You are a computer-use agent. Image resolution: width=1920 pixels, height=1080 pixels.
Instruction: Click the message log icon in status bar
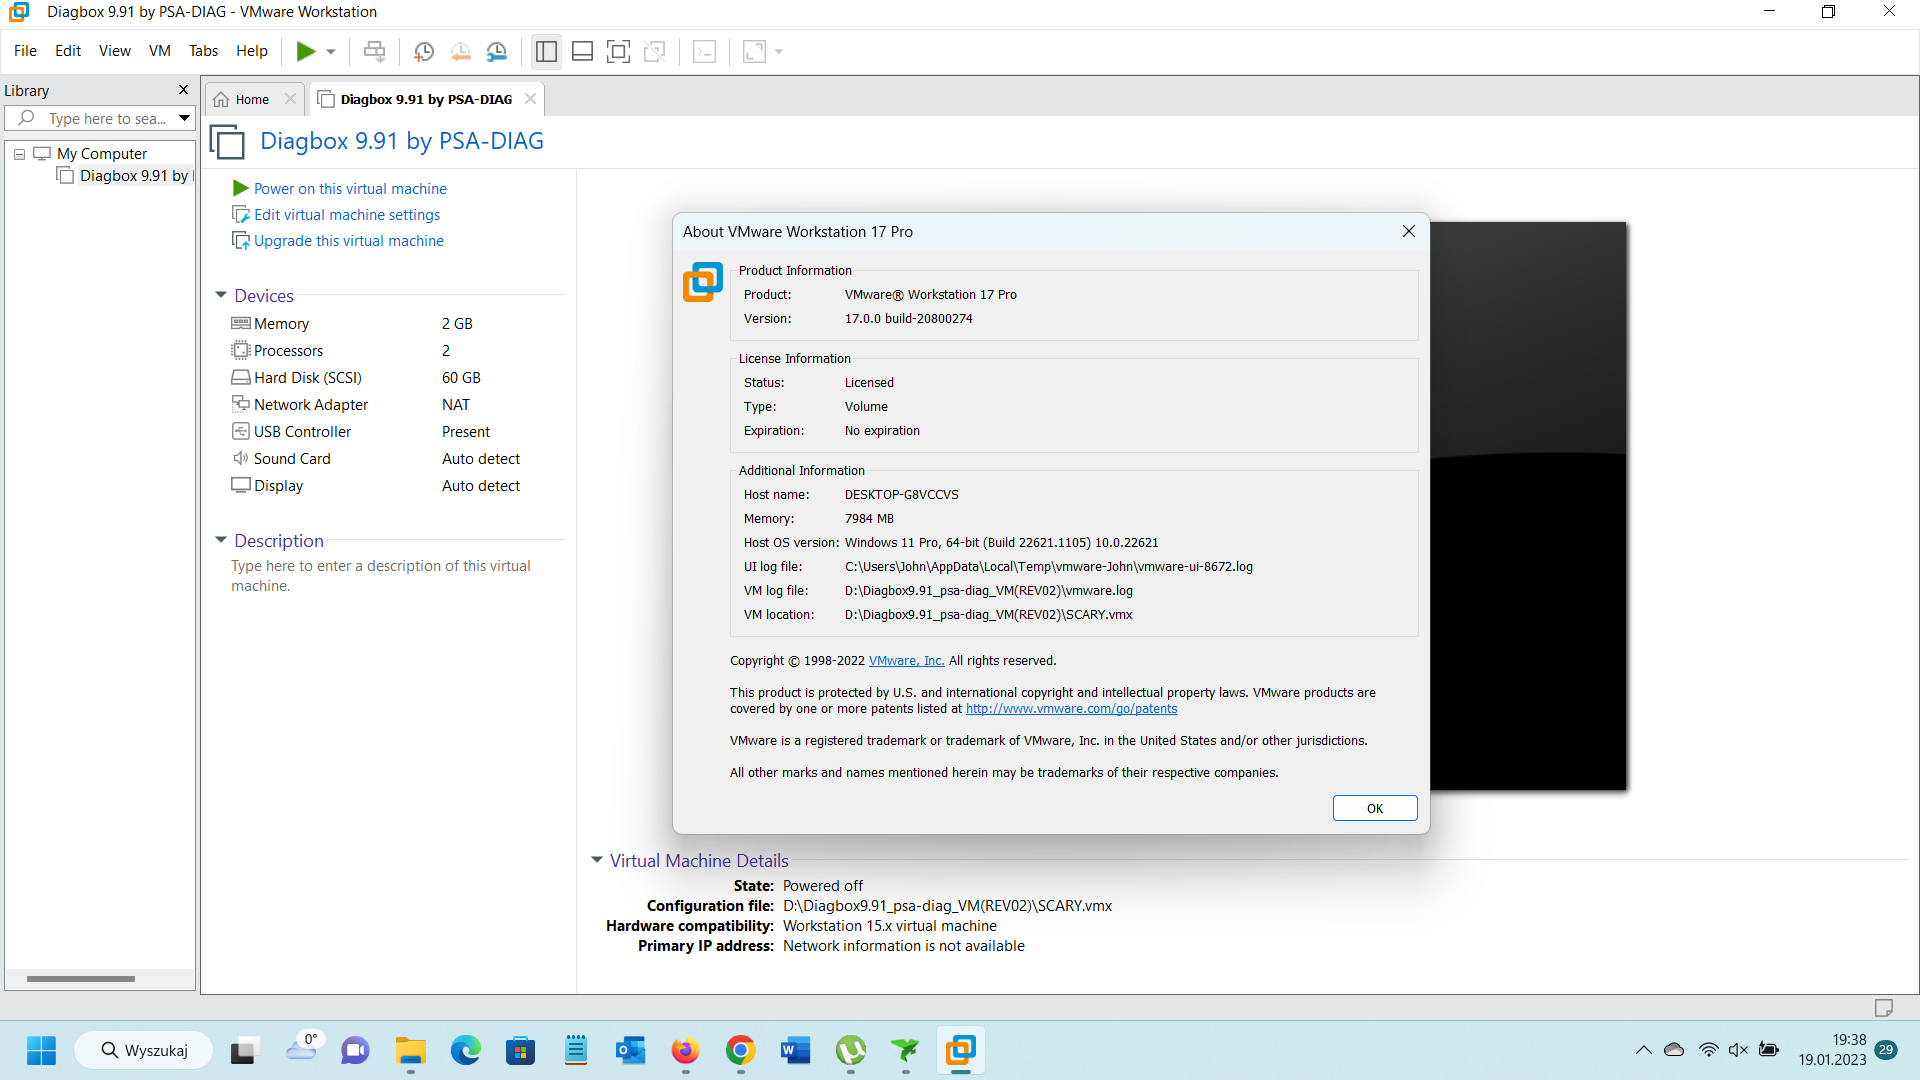(x=1884, y=1007)
